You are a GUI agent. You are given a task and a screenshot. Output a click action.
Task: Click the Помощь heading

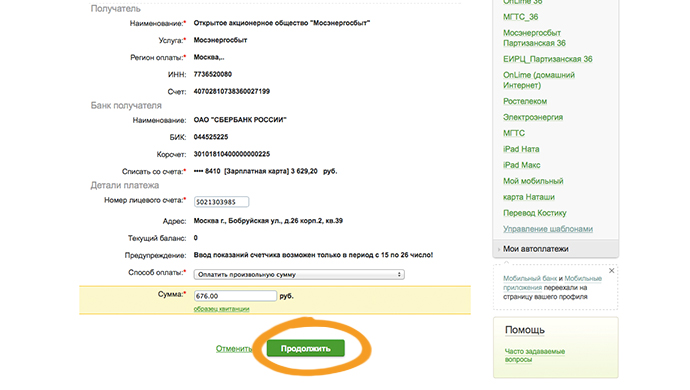[x=525, y=330]
